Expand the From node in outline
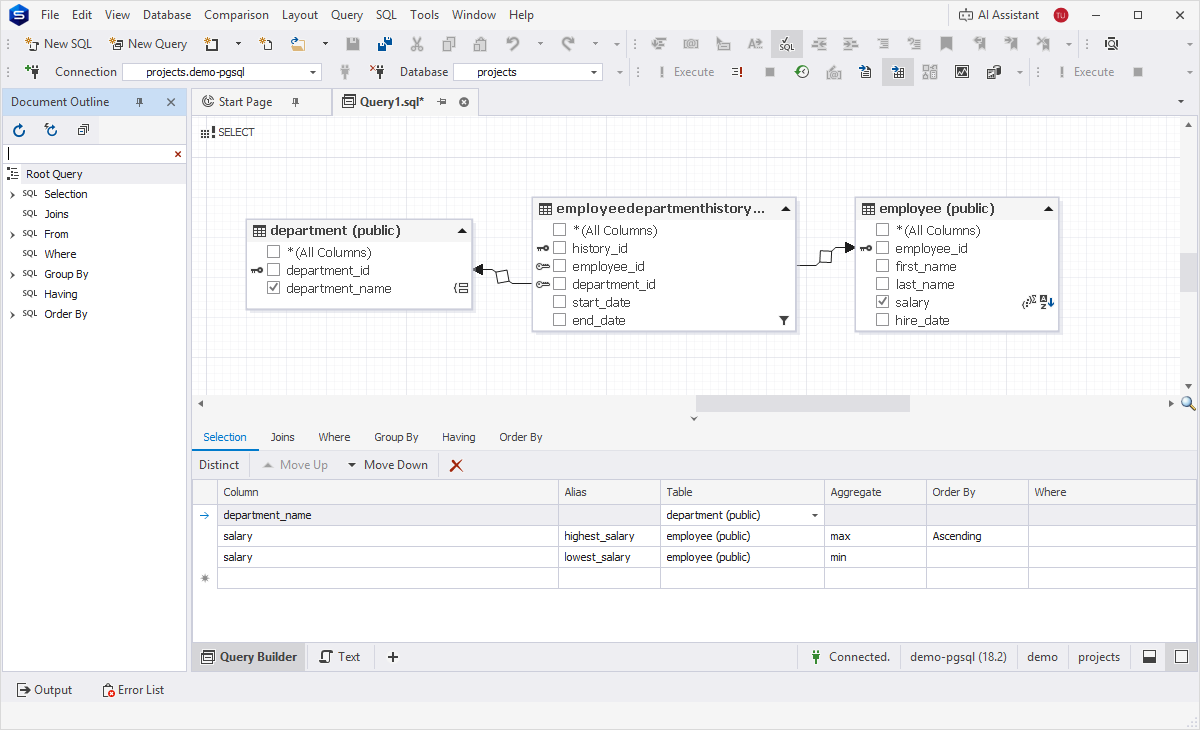1200x730 pixels. coord(12,234)
